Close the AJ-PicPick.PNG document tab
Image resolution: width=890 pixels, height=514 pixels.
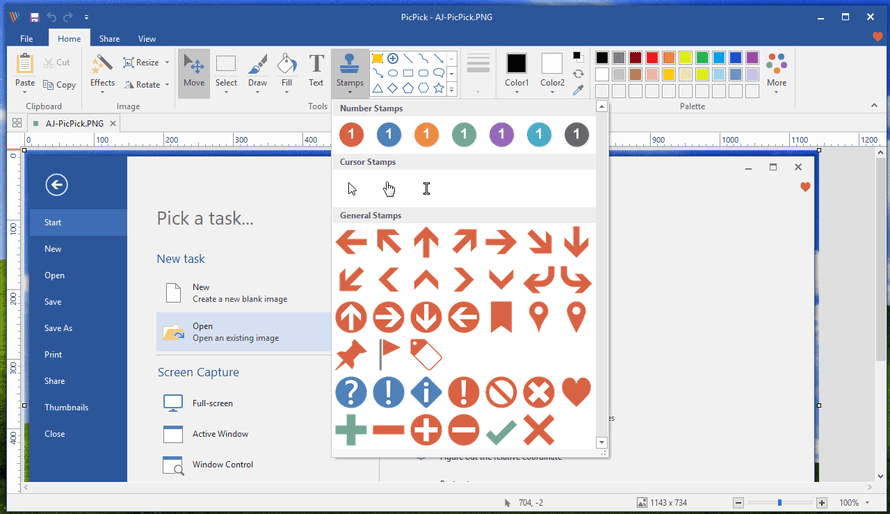113,124
